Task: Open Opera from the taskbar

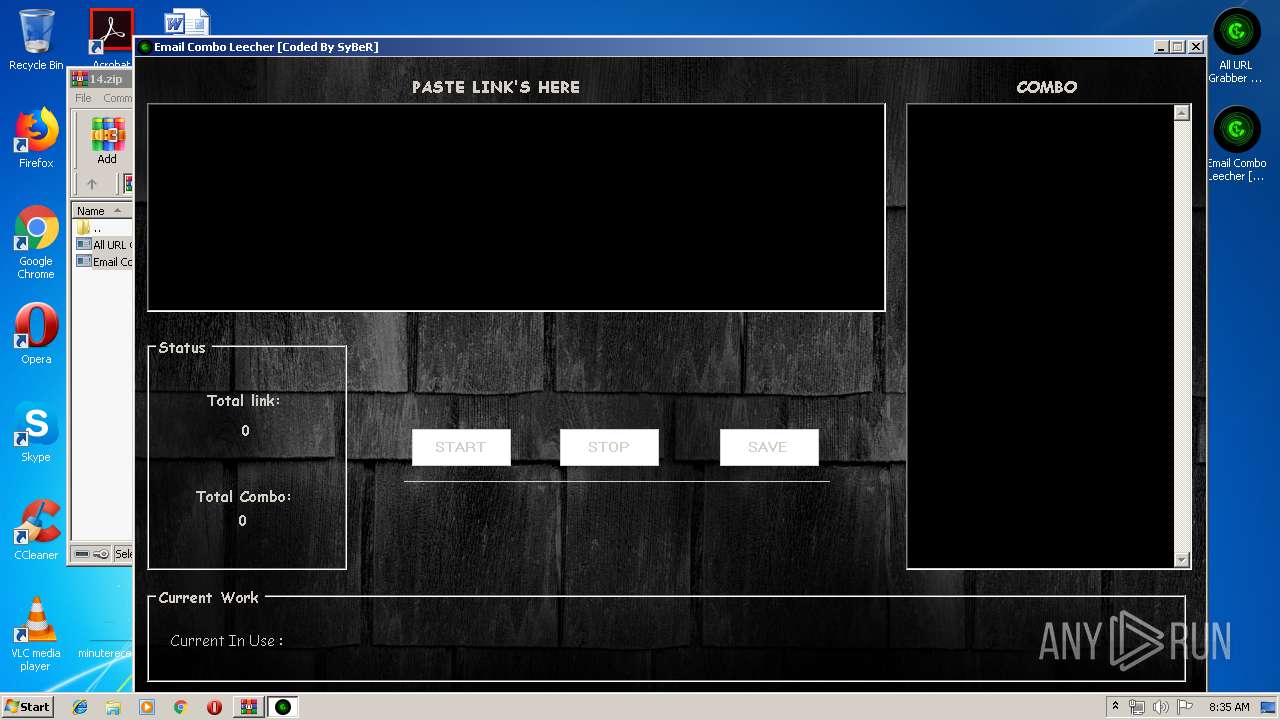Action: tap(214, 707)
